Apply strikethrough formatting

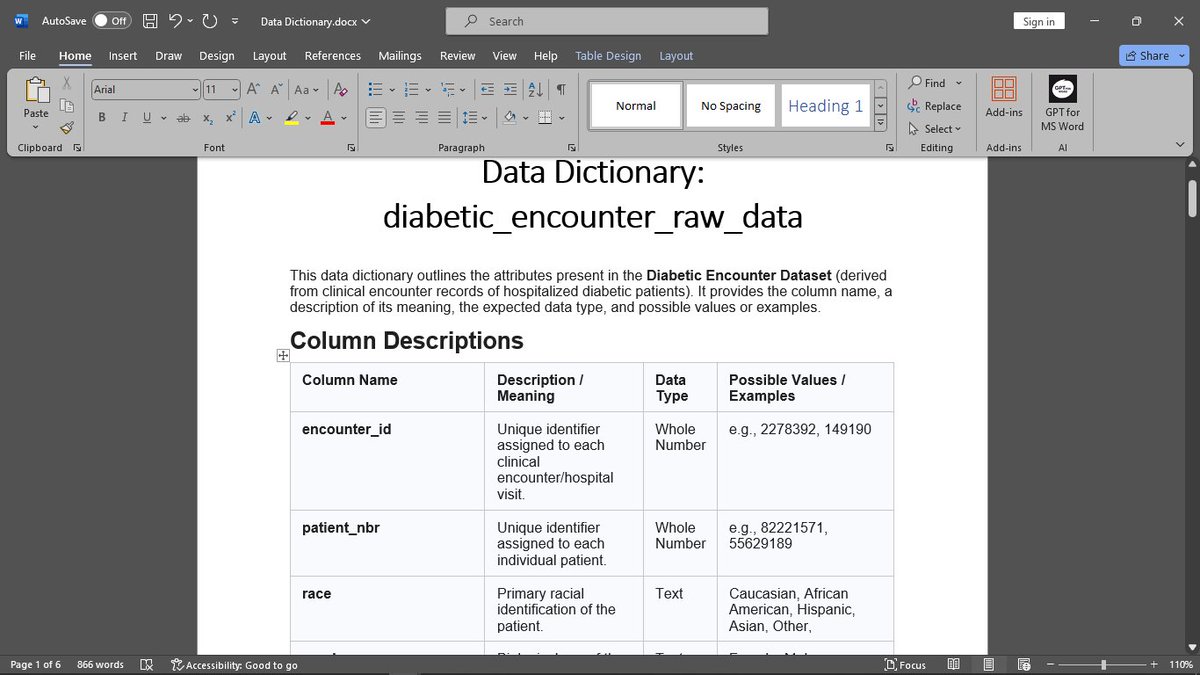(183, 118)
